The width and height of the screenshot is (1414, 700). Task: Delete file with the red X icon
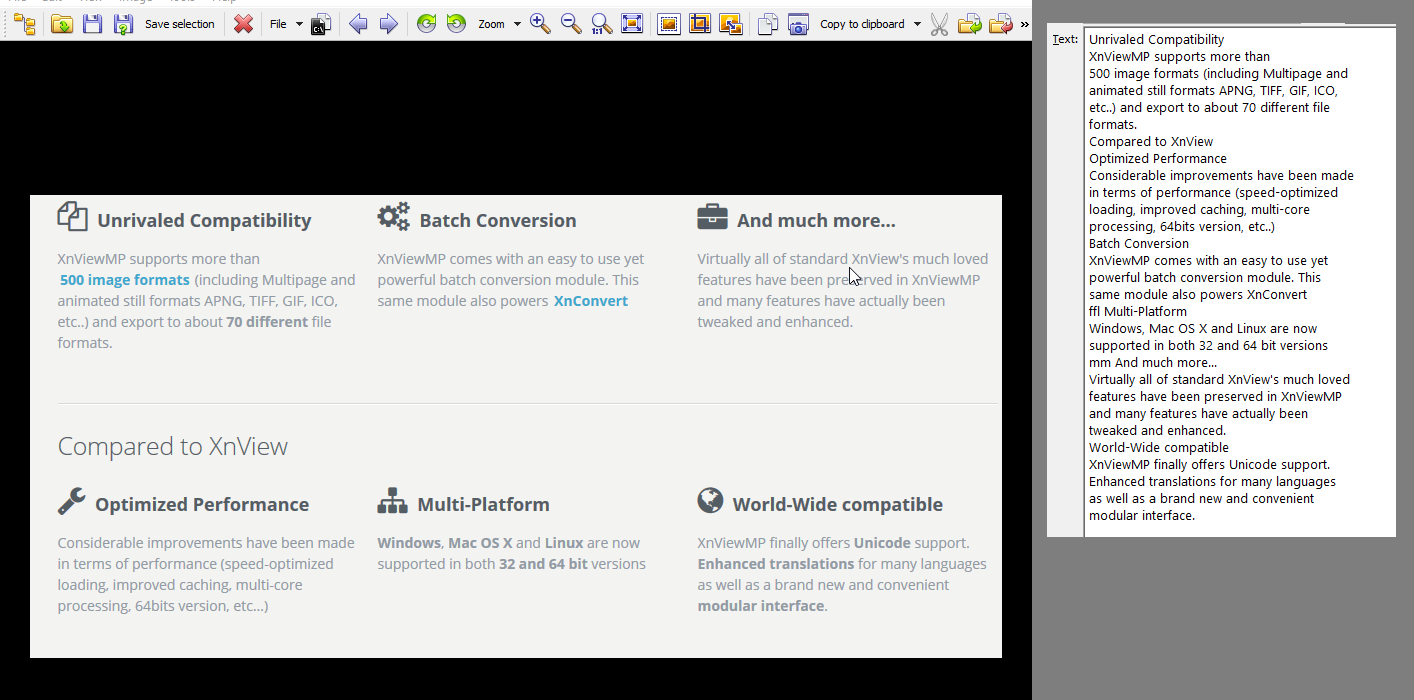[x=243, y=24]
